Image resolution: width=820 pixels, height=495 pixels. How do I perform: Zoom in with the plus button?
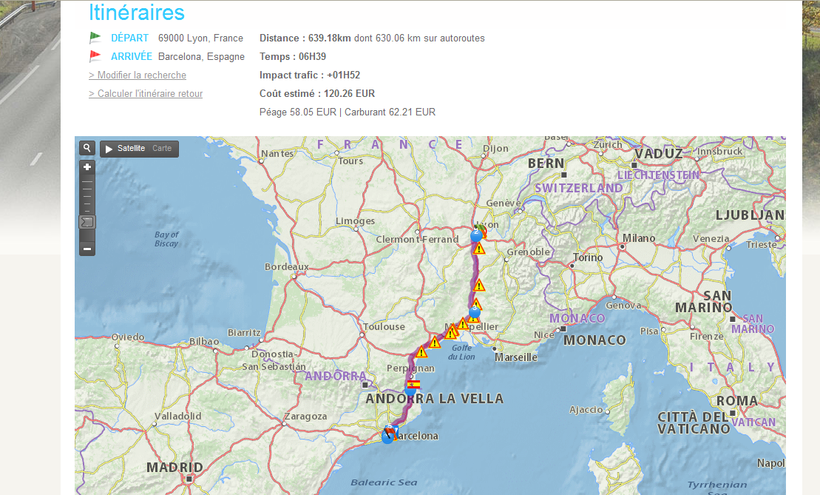click(x=87, y=167)
